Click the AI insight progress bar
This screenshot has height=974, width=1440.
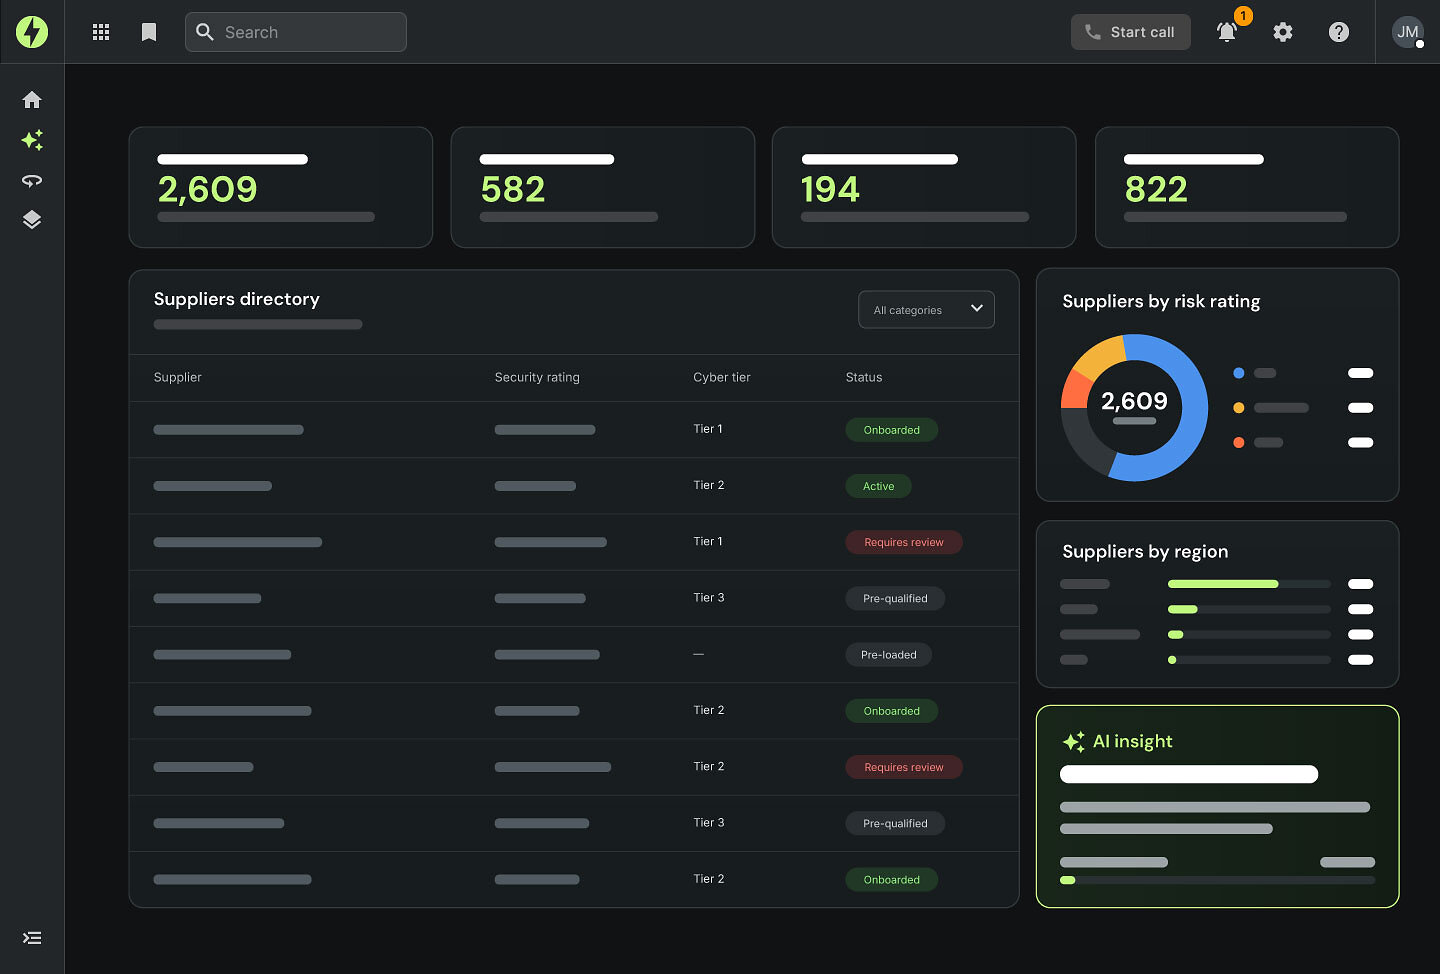tap(1217, 880)
